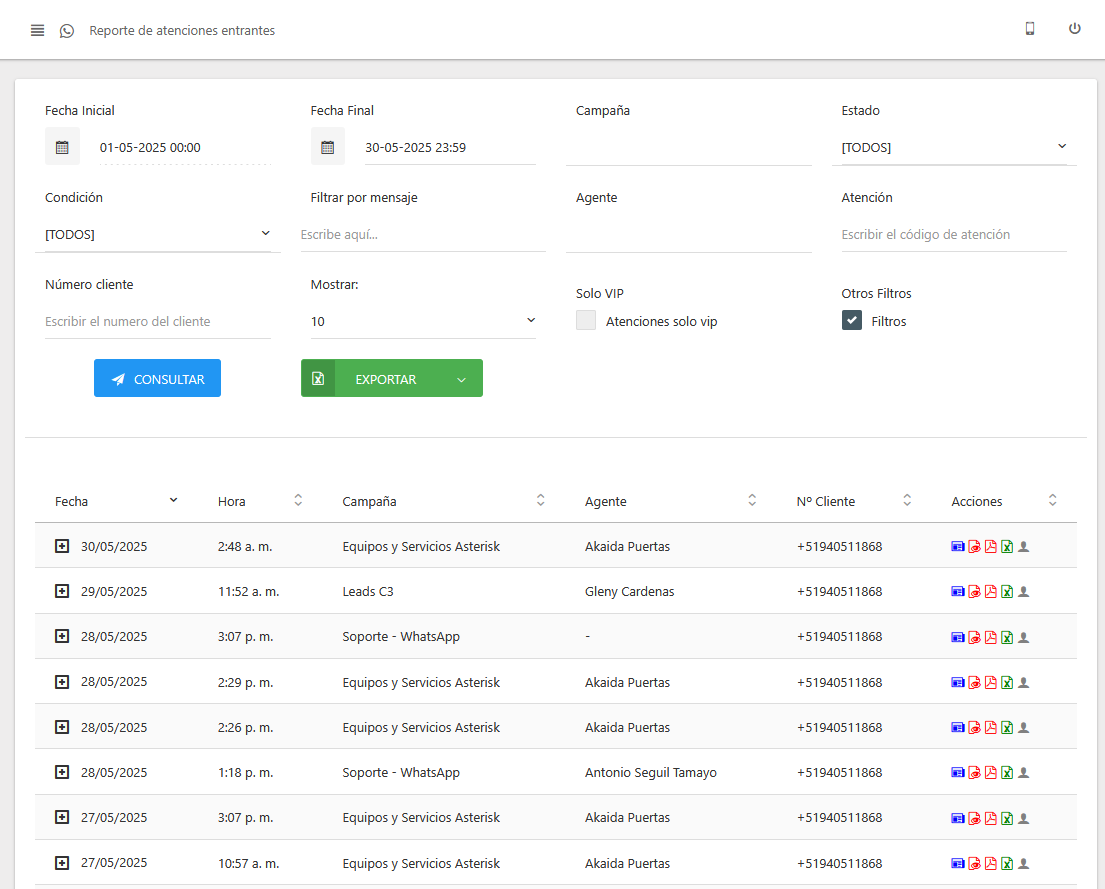Focus the Campaña filter field
The height and width of the screenshot is (889, 1105).
coord(689,147)
